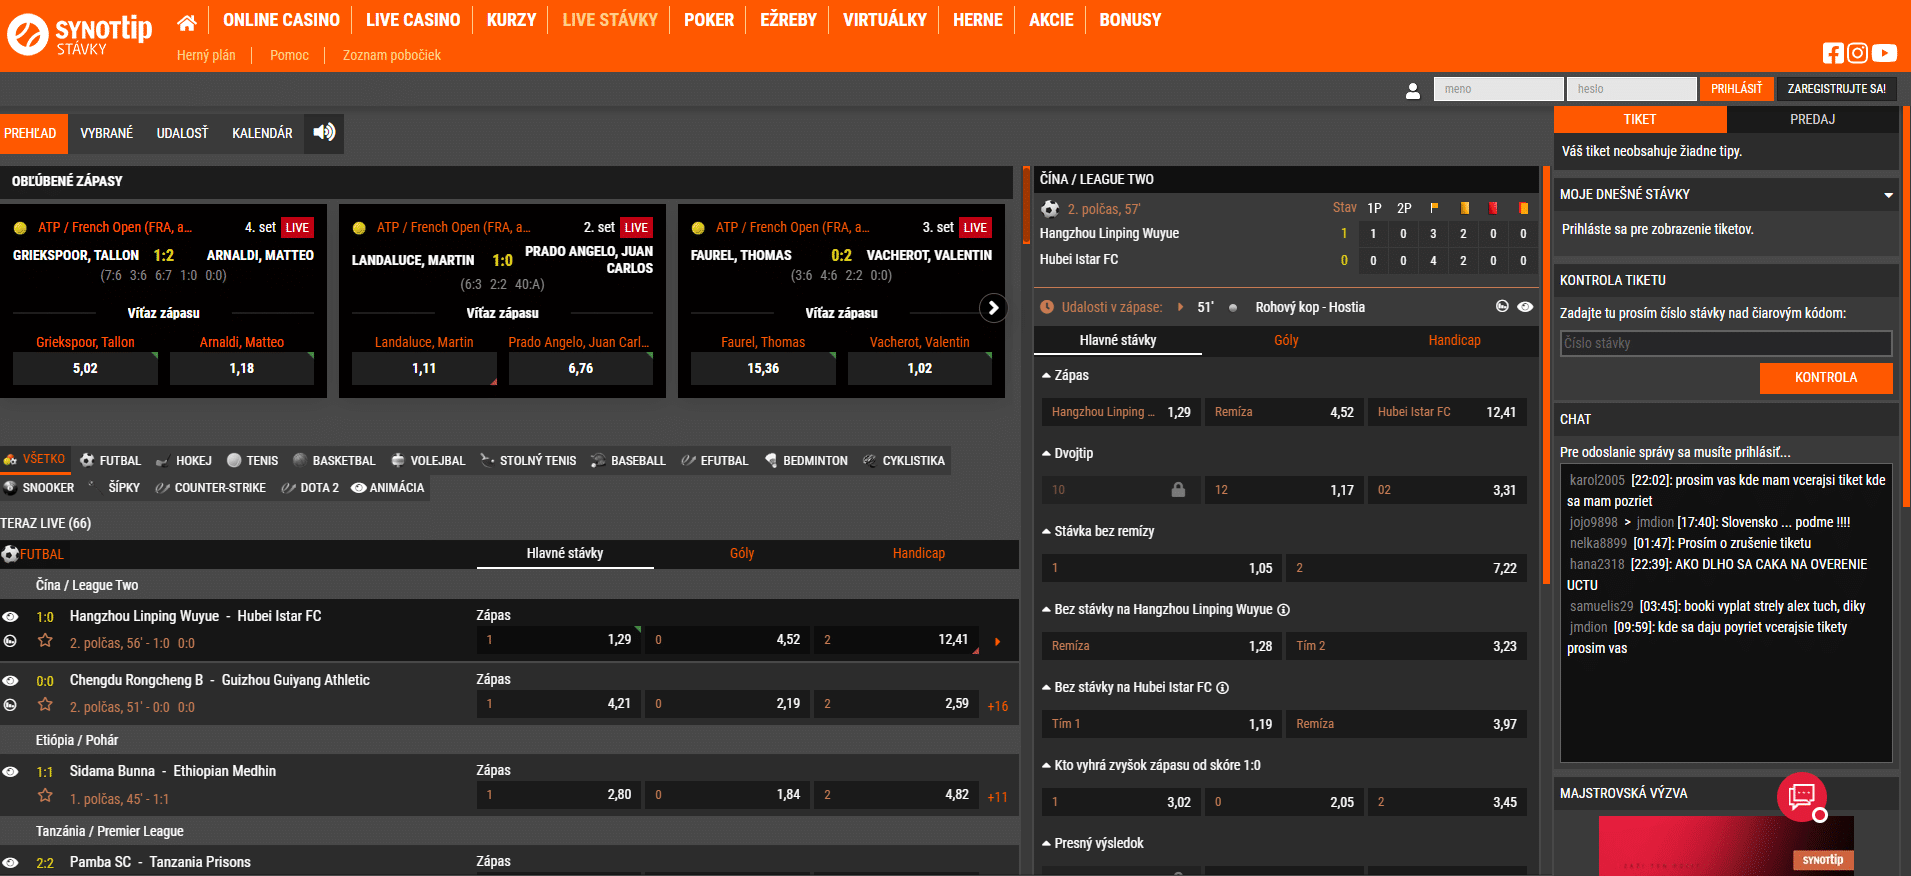Filter live events by Efutbal
This screenshot has width=1911, height=876.
[714, 460]
